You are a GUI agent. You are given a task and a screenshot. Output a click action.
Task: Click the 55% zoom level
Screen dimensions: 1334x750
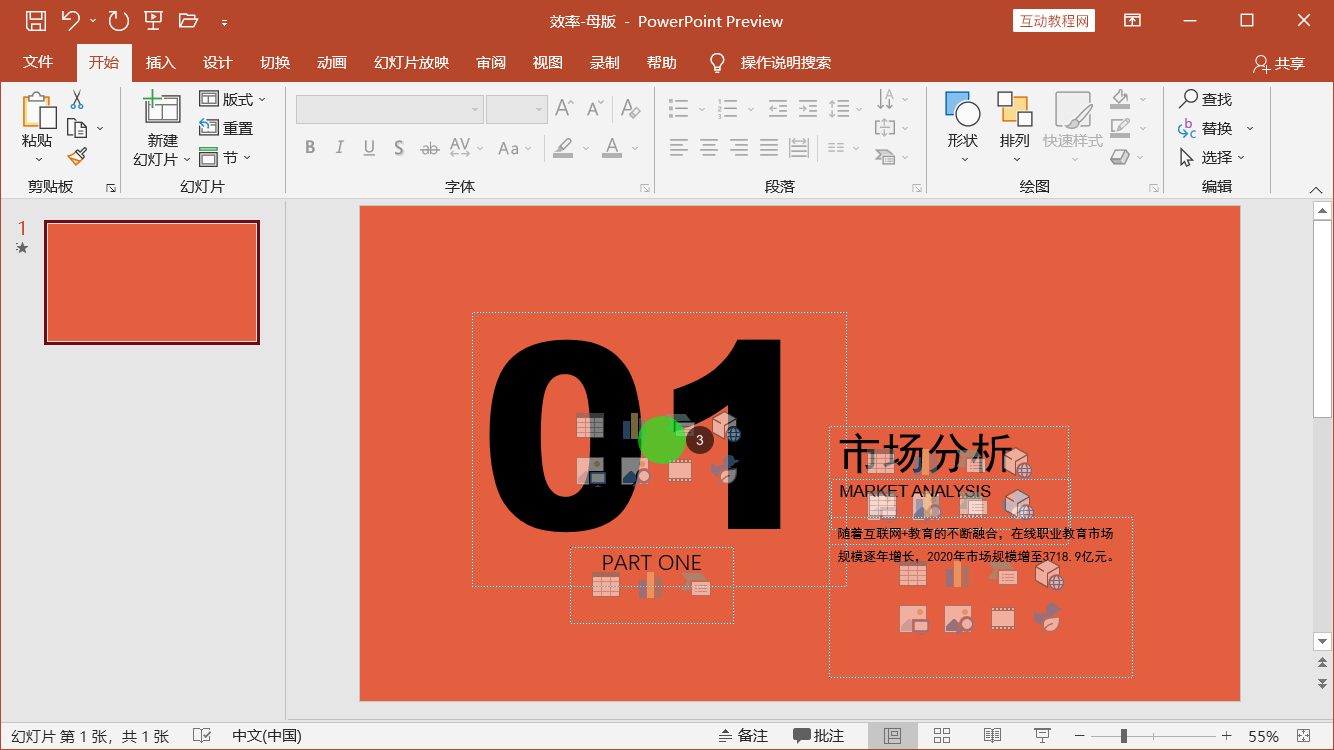tap(1263, 736)
